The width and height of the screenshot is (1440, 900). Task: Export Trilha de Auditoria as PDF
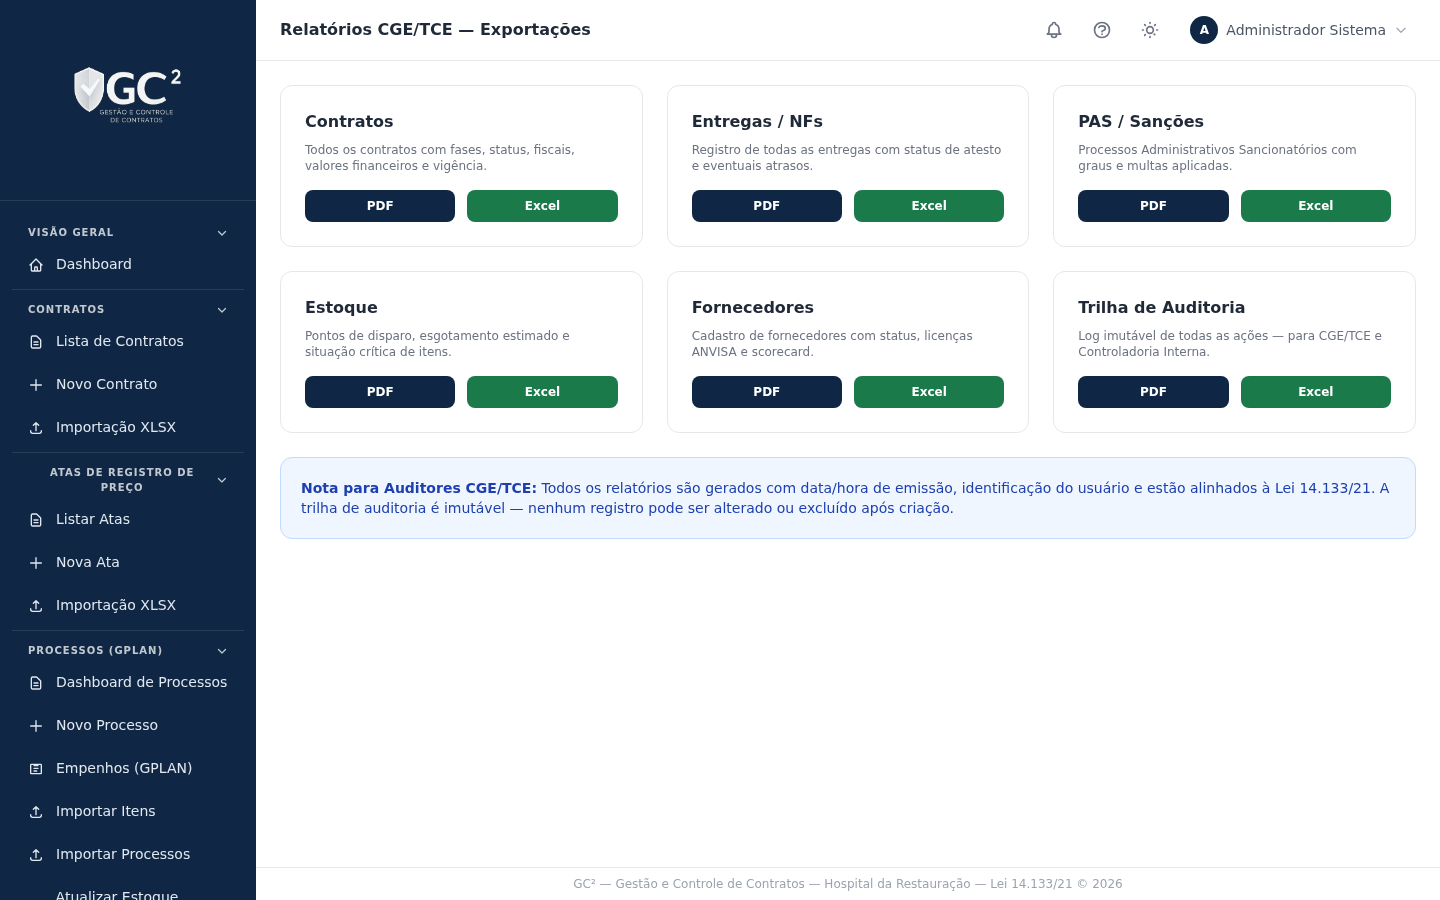[x=1153, y=392]
